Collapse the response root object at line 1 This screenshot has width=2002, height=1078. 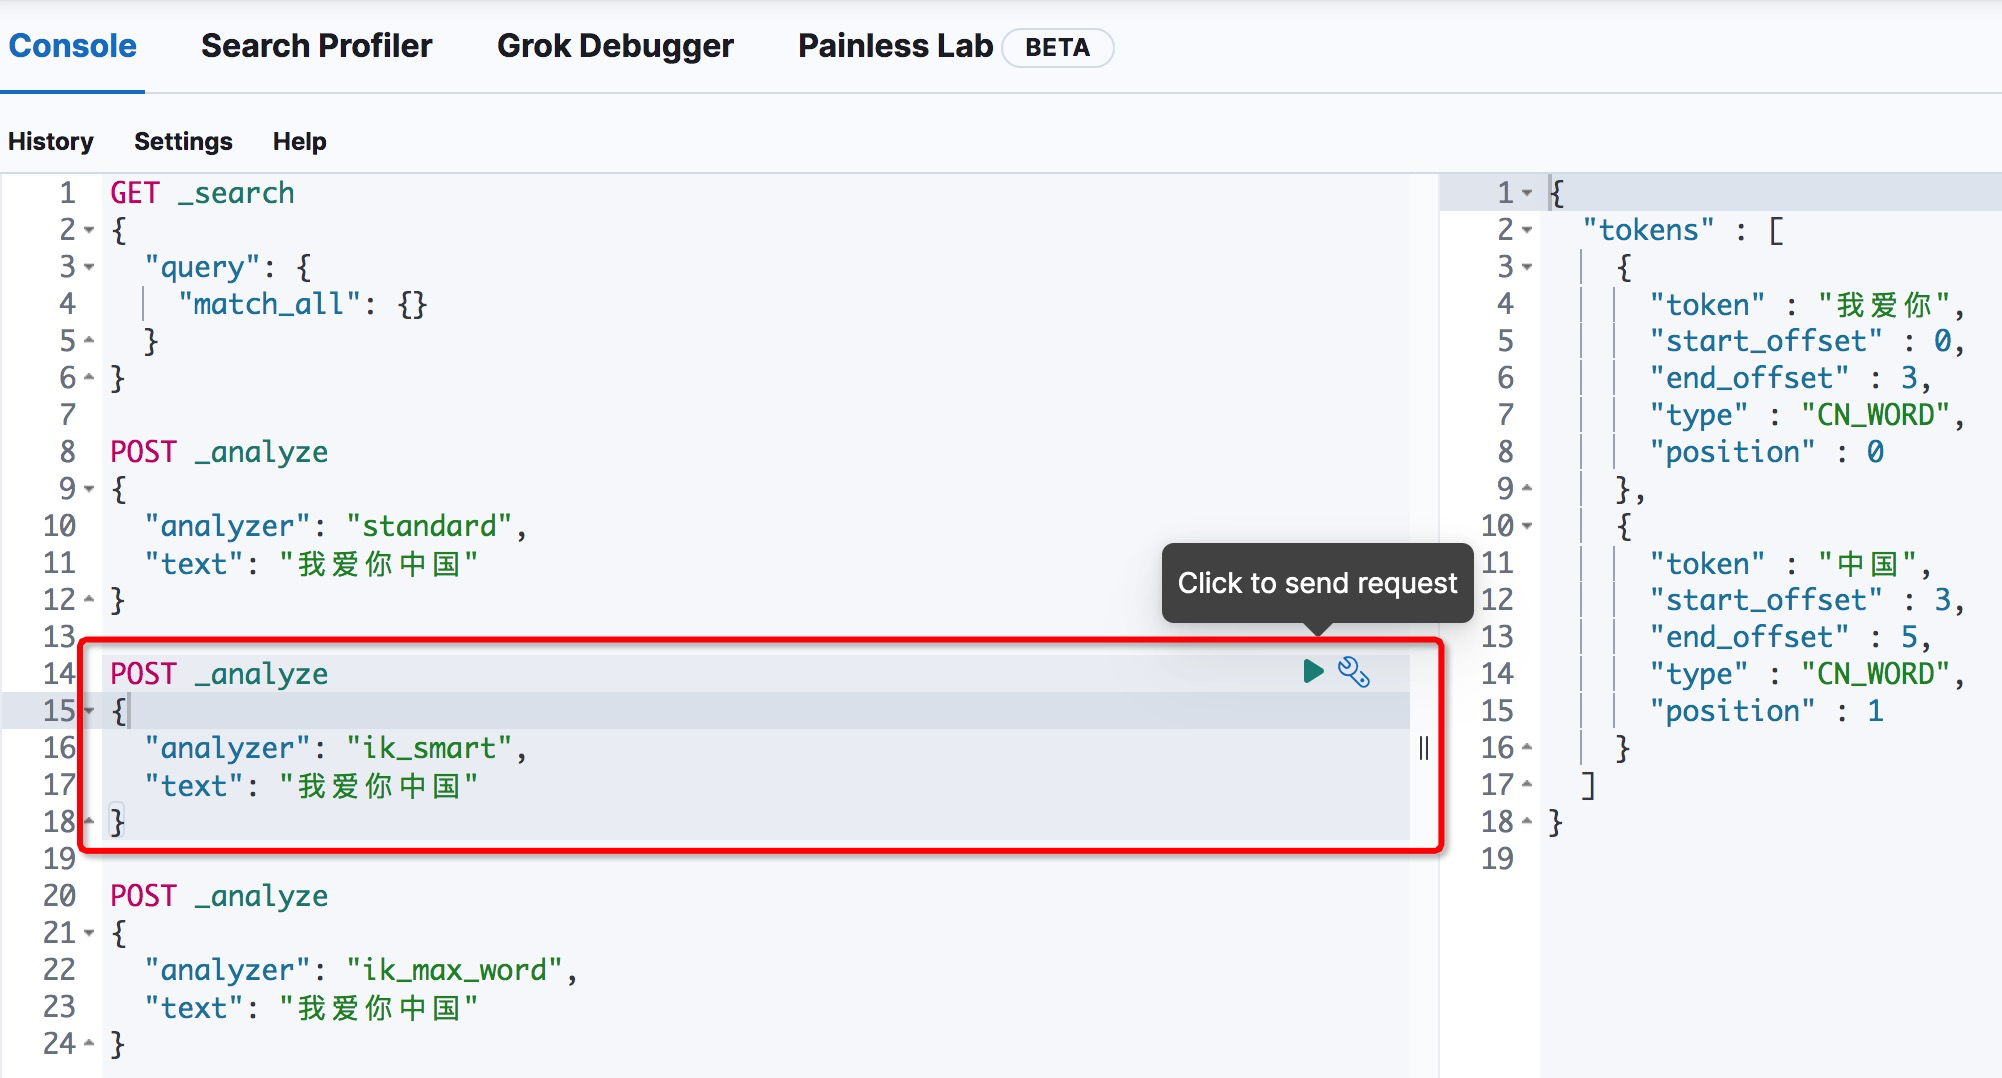(x=1527, y=192)
